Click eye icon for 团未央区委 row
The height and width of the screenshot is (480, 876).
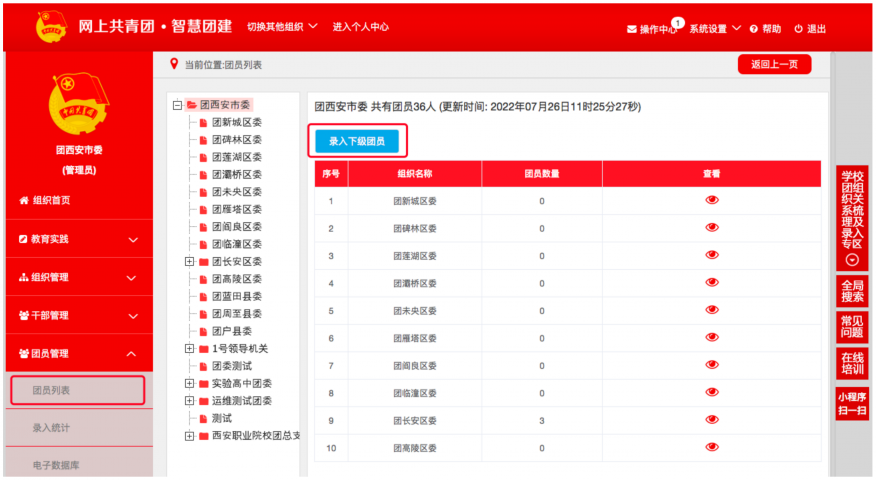(711, 311)
